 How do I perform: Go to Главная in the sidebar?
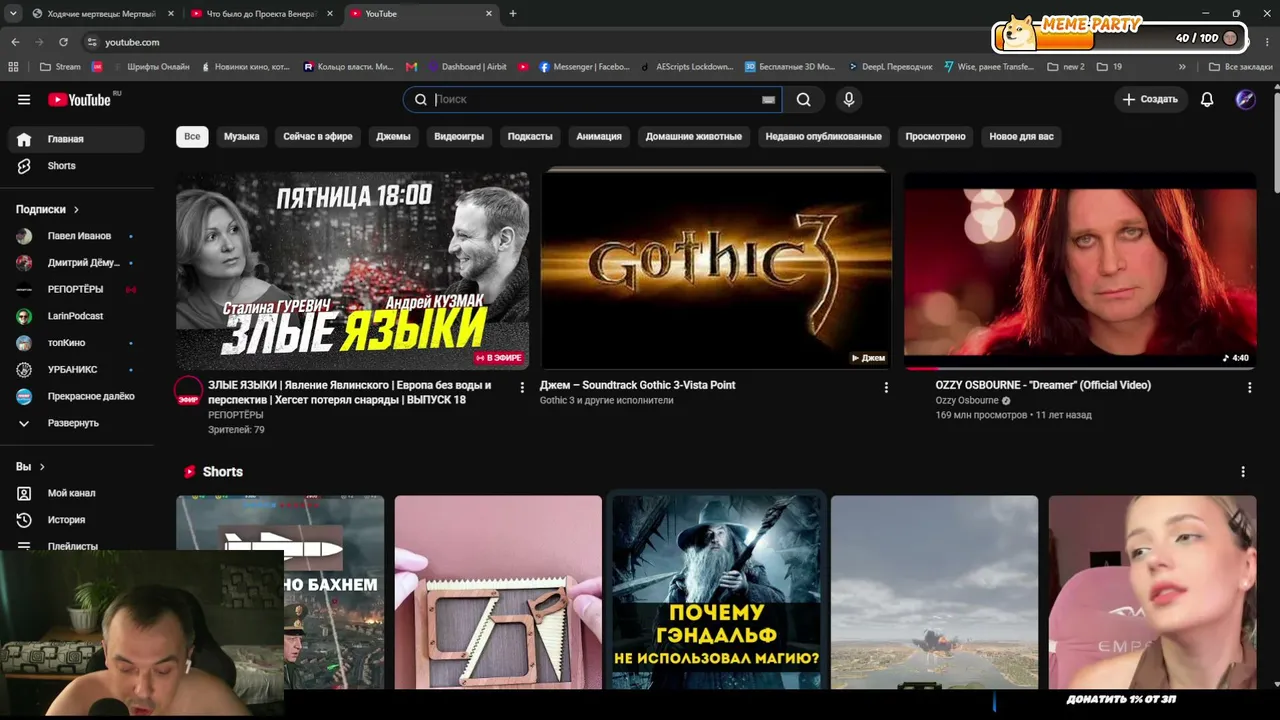click(77, 139)
